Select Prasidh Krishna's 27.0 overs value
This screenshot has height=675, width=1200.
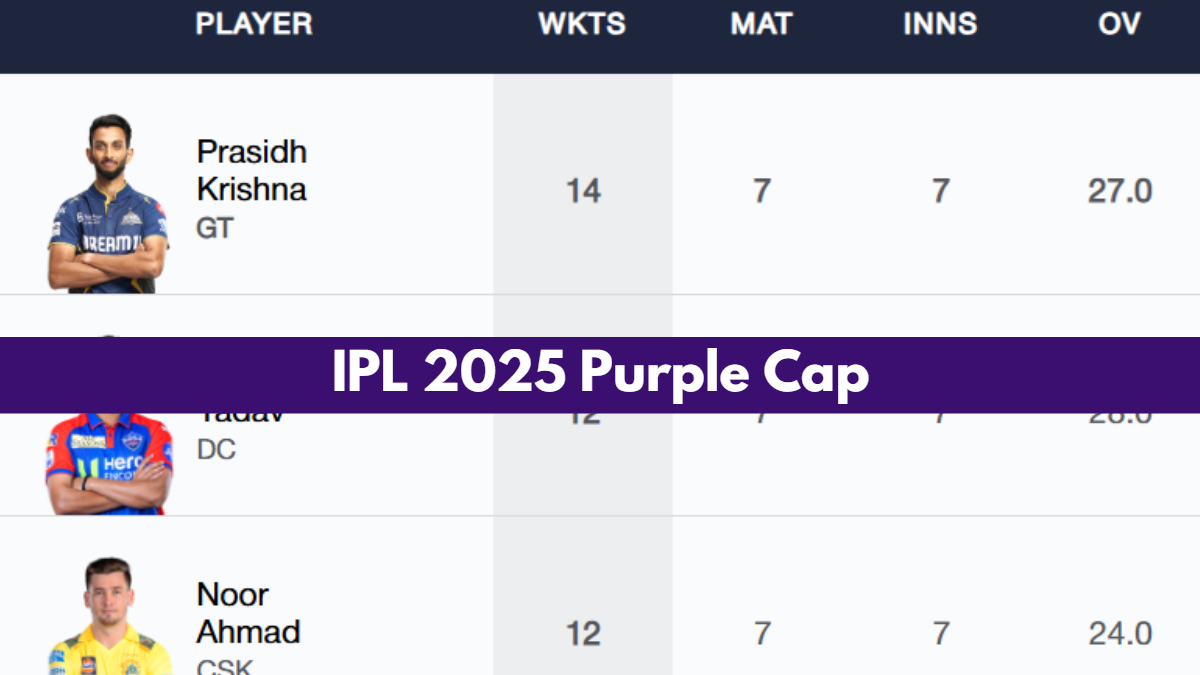[1120, 190]
